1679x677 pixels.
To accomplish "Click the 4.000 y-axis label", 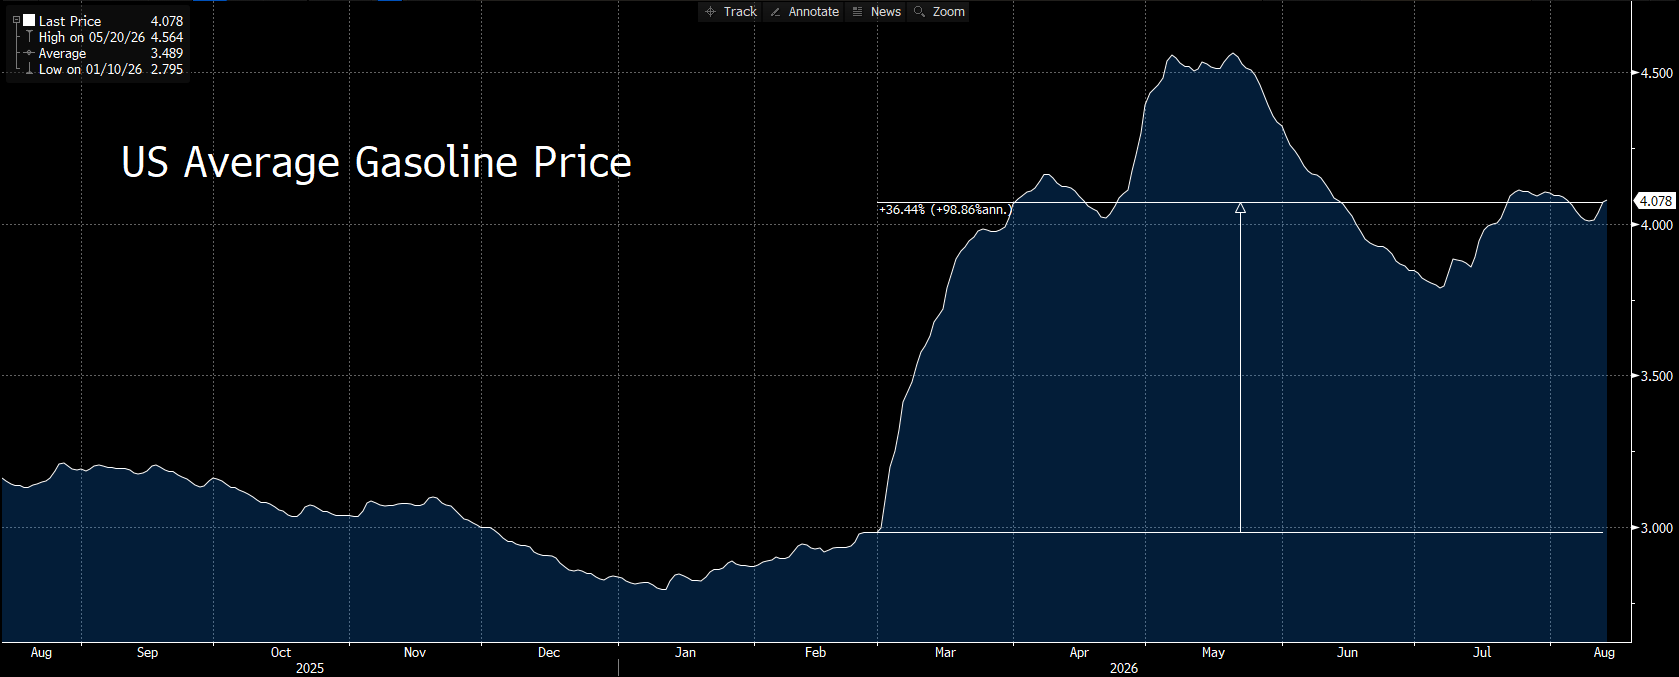I will (x=1656, y=225).
